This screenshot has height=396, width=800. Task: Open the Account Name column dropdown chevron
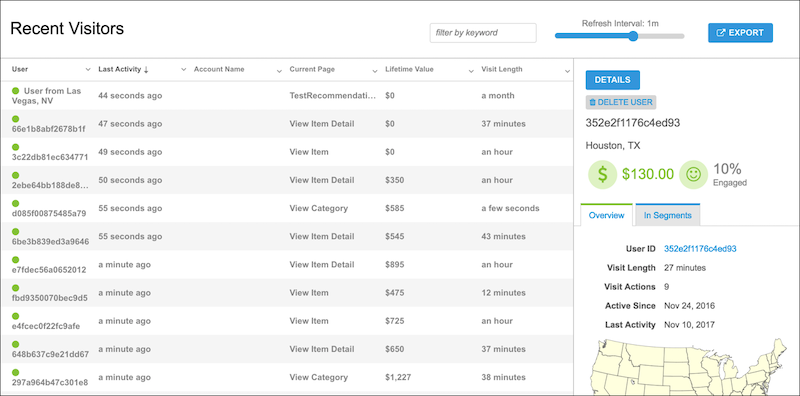pos(279,70)
